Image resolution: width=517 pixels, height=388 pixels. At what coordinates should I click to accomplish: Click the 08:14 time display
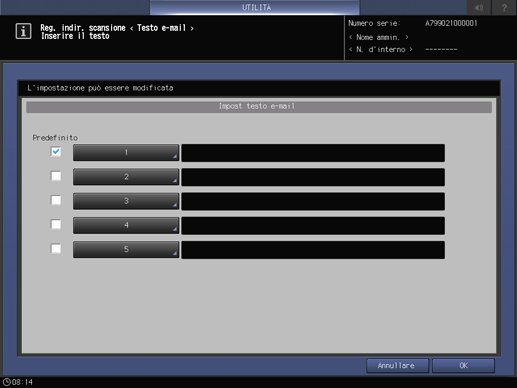22,382
